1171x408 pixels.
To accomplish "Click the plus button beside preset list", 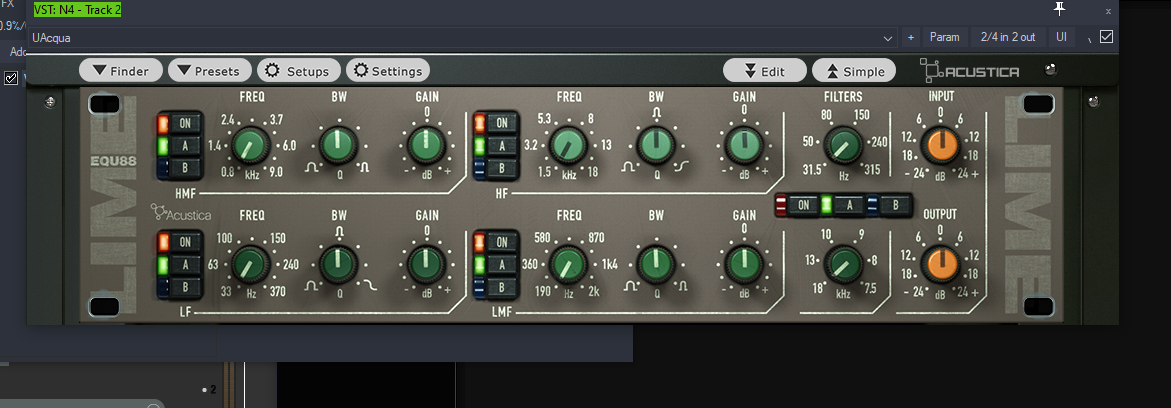I will pyautogui.click(x=910, y=37).
